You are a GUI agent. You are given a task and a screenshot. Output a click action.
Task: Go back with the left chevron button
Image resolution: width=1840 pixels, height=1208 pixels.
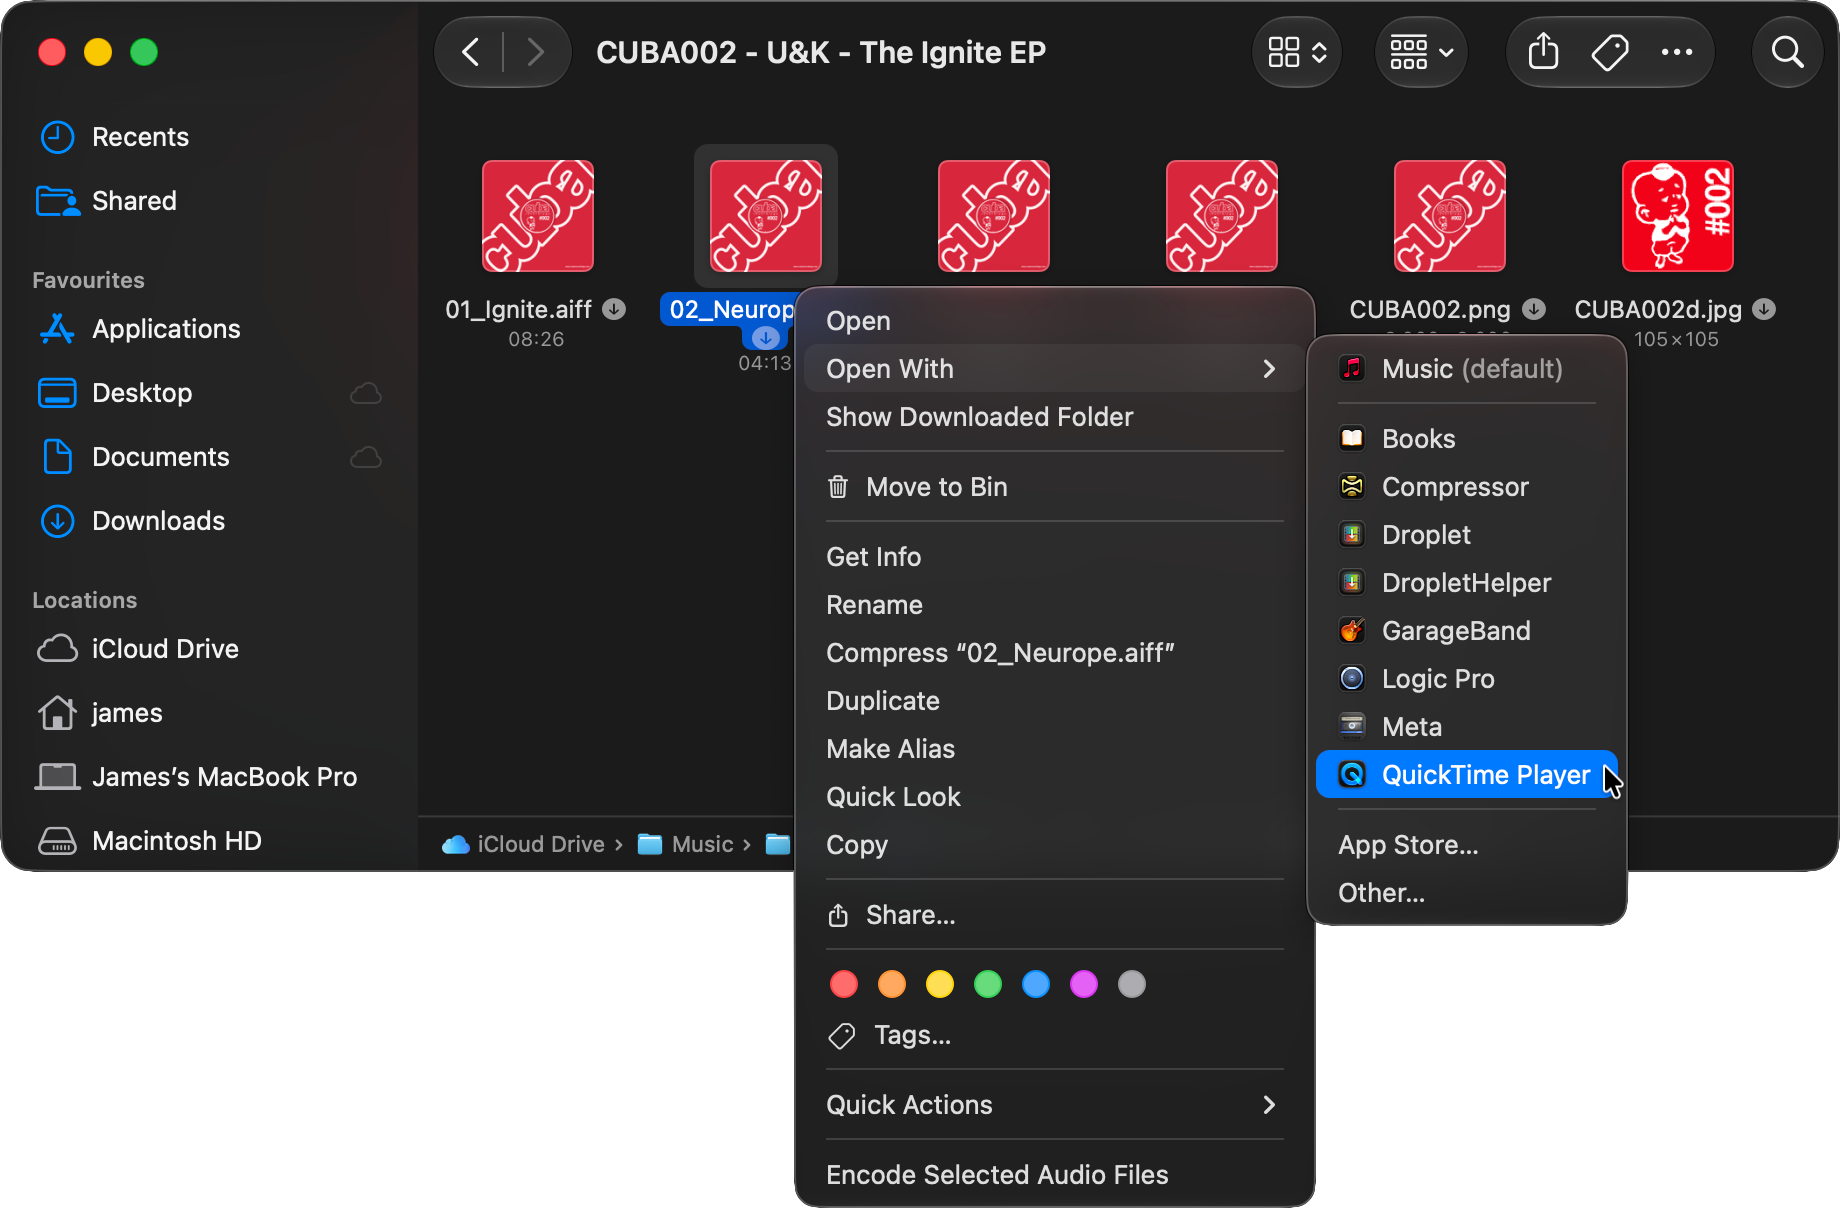pos(470,52)
